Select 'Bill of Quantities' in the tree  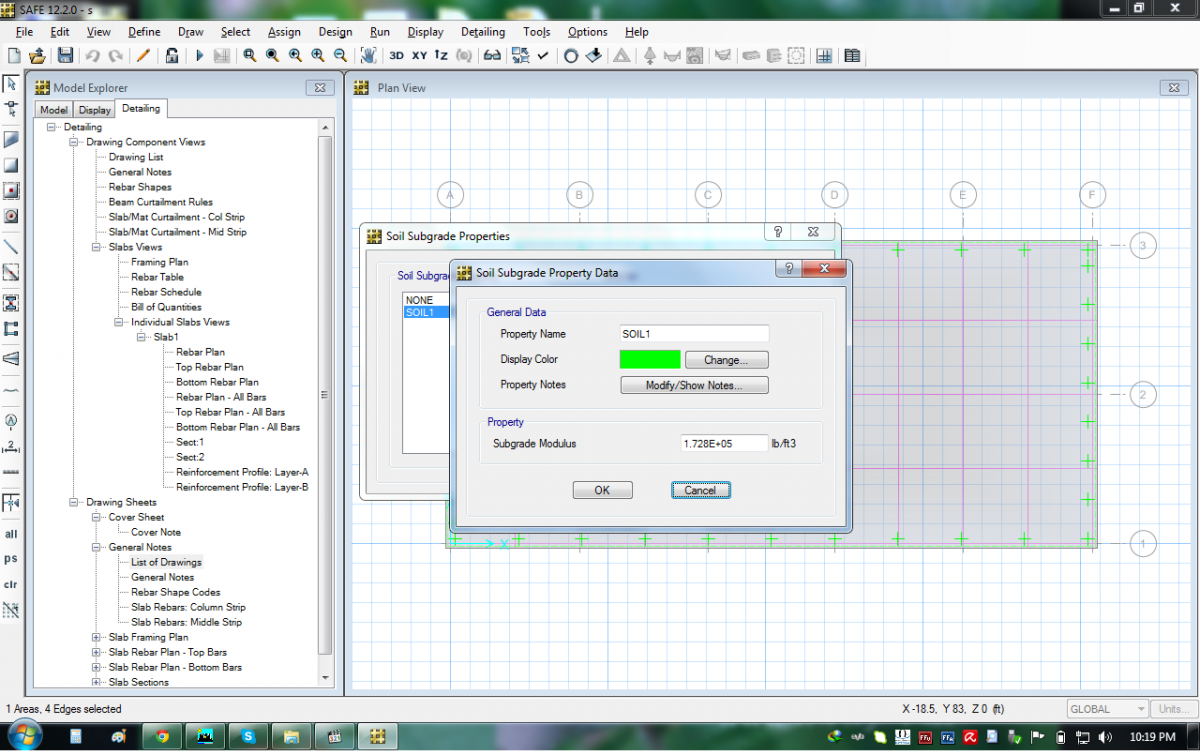(166, 307)
